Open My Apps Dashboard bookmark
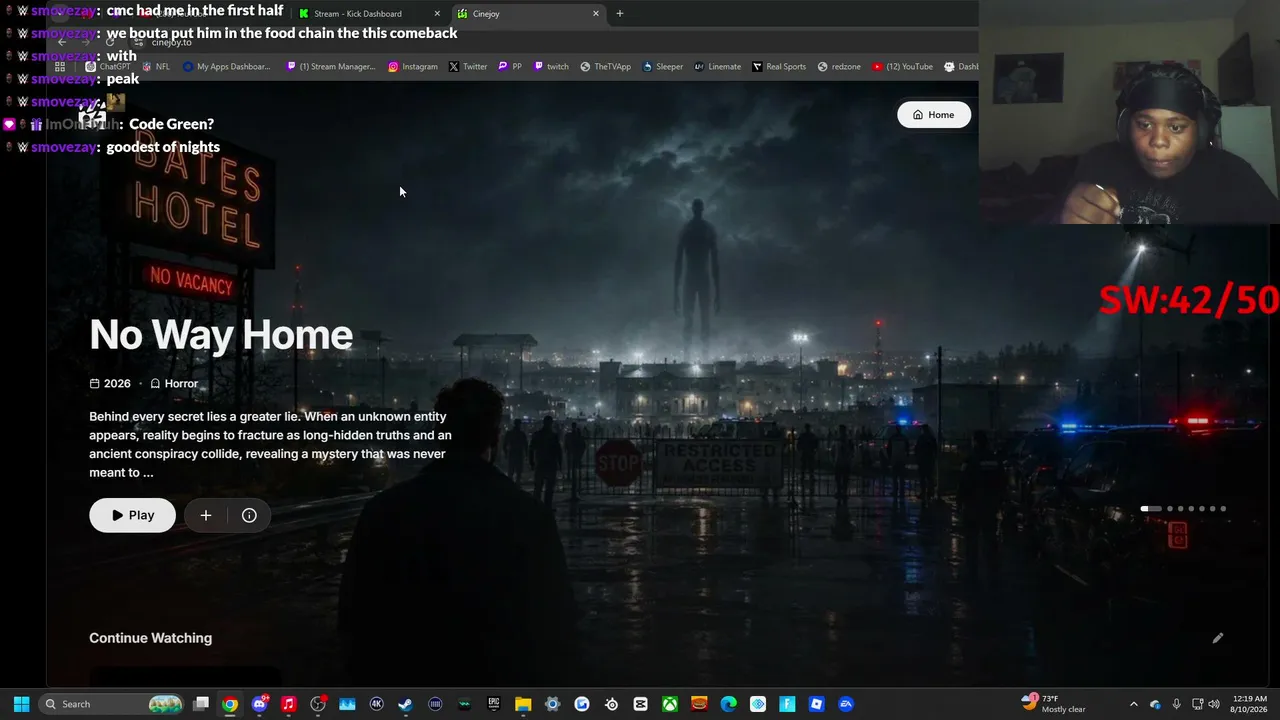Screen dimensions: 1280x720 coord(226,67)
